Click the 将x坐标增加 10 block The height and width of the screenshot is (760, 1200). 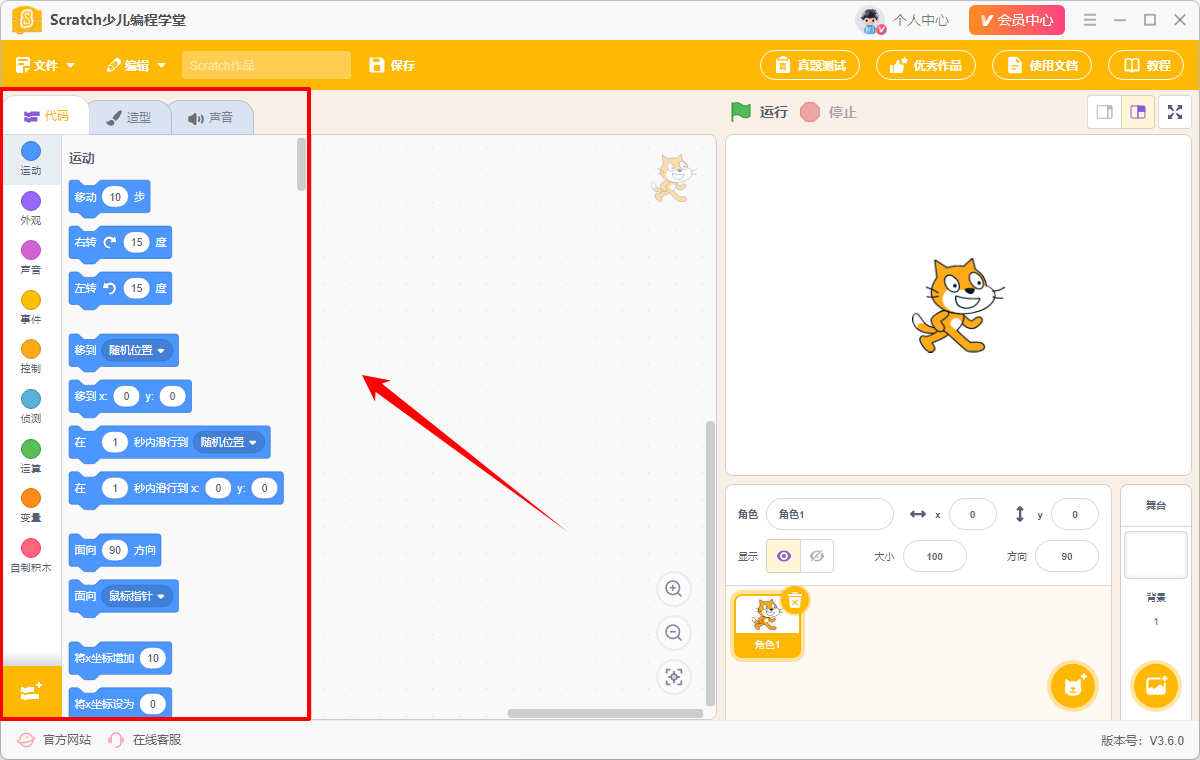120,658
